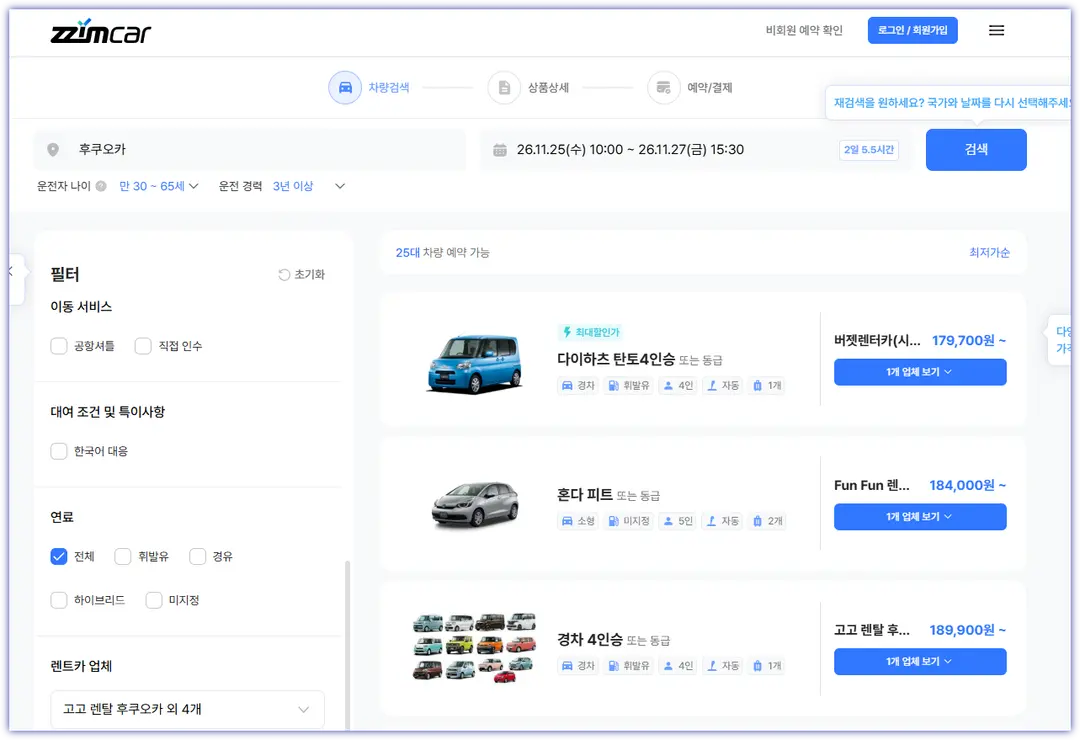
Task: Open the 고고 렌탈 후쿠오카 외 4개 dropdown
Action: [x=187, y=709]
